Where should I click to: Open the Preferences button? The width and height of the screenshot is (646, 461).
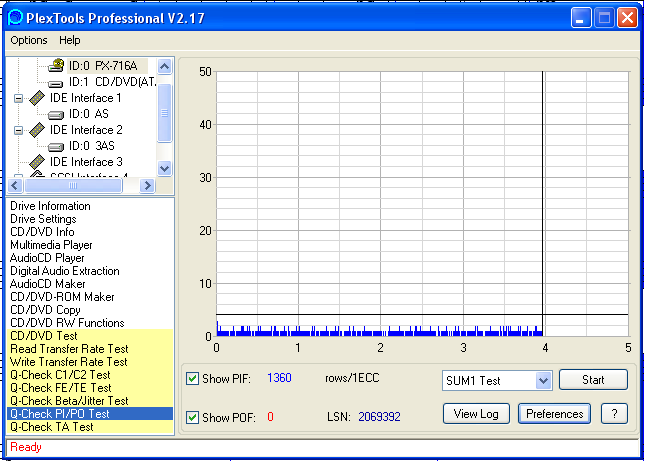[x=555, y=414]
